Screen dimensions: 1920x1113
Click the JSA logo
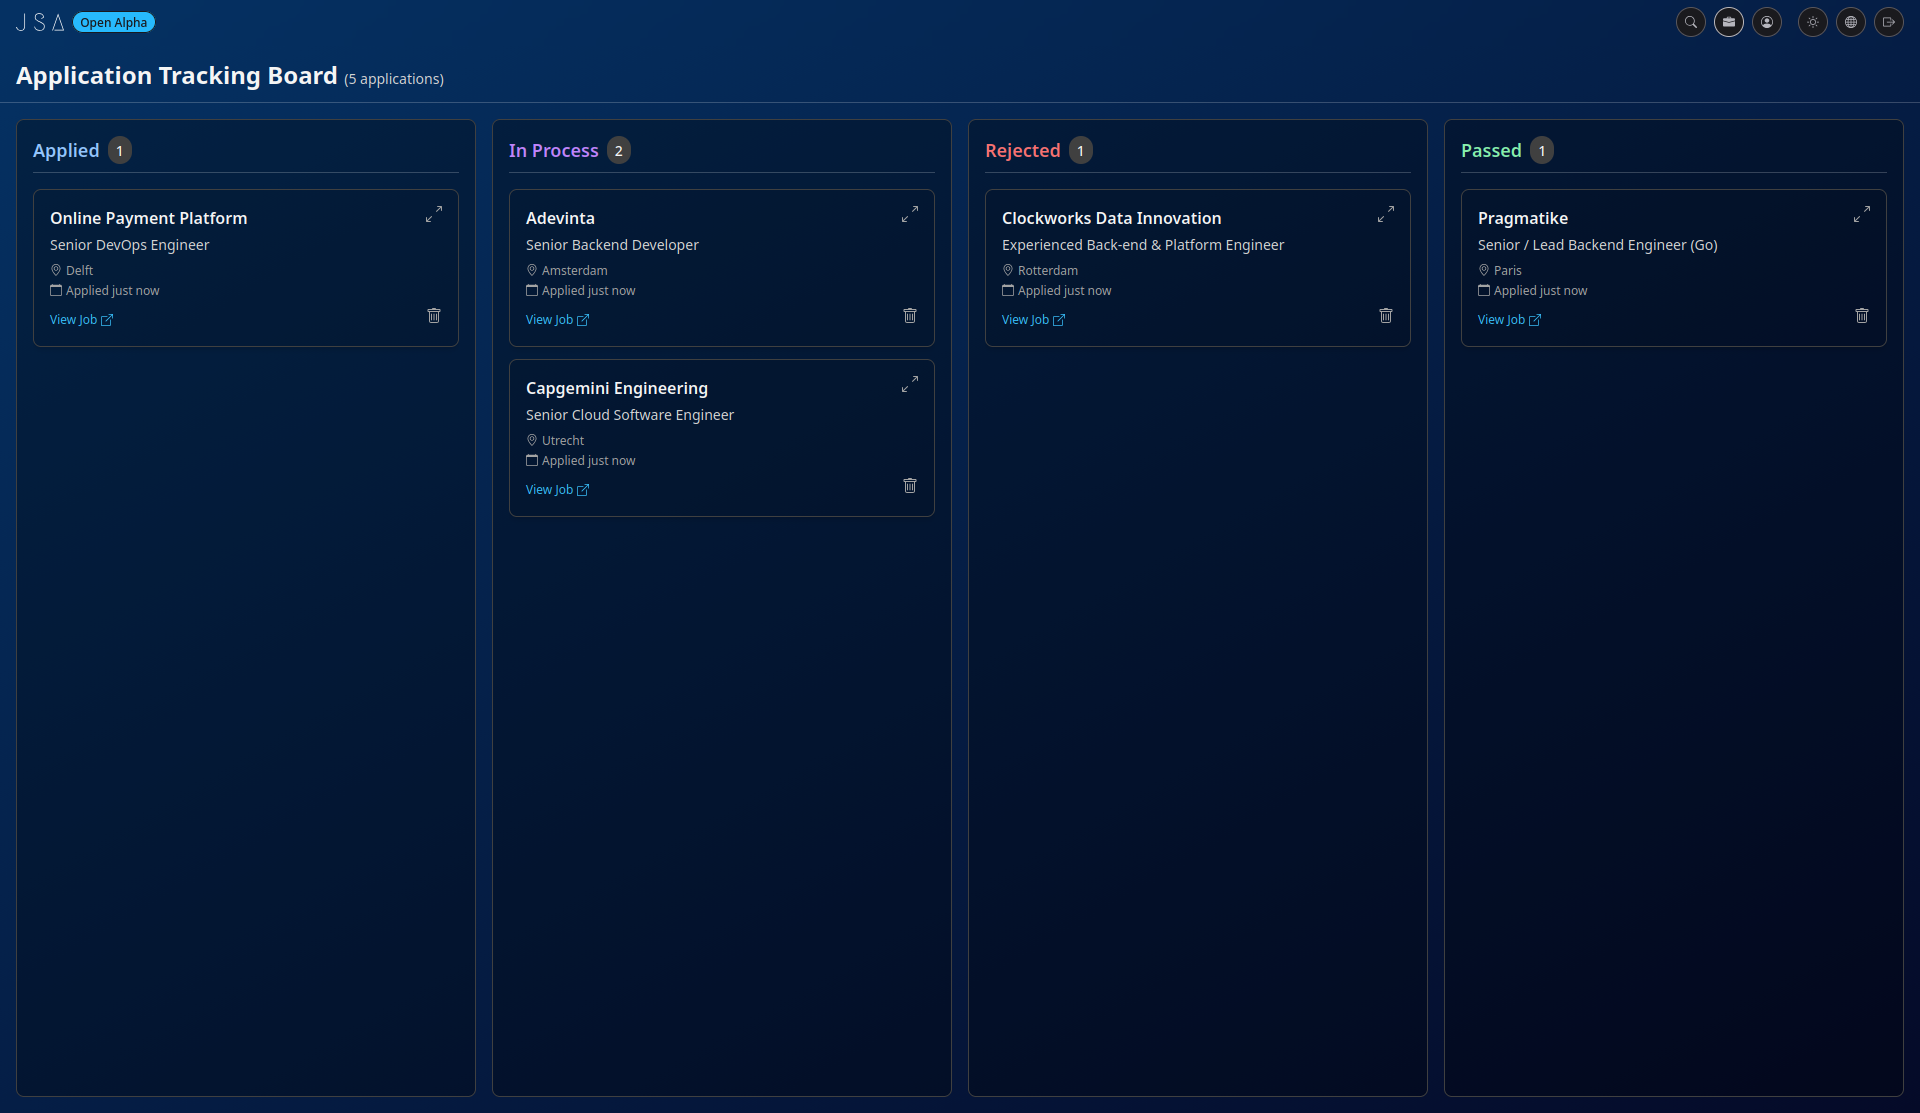(x=40, y=22)
